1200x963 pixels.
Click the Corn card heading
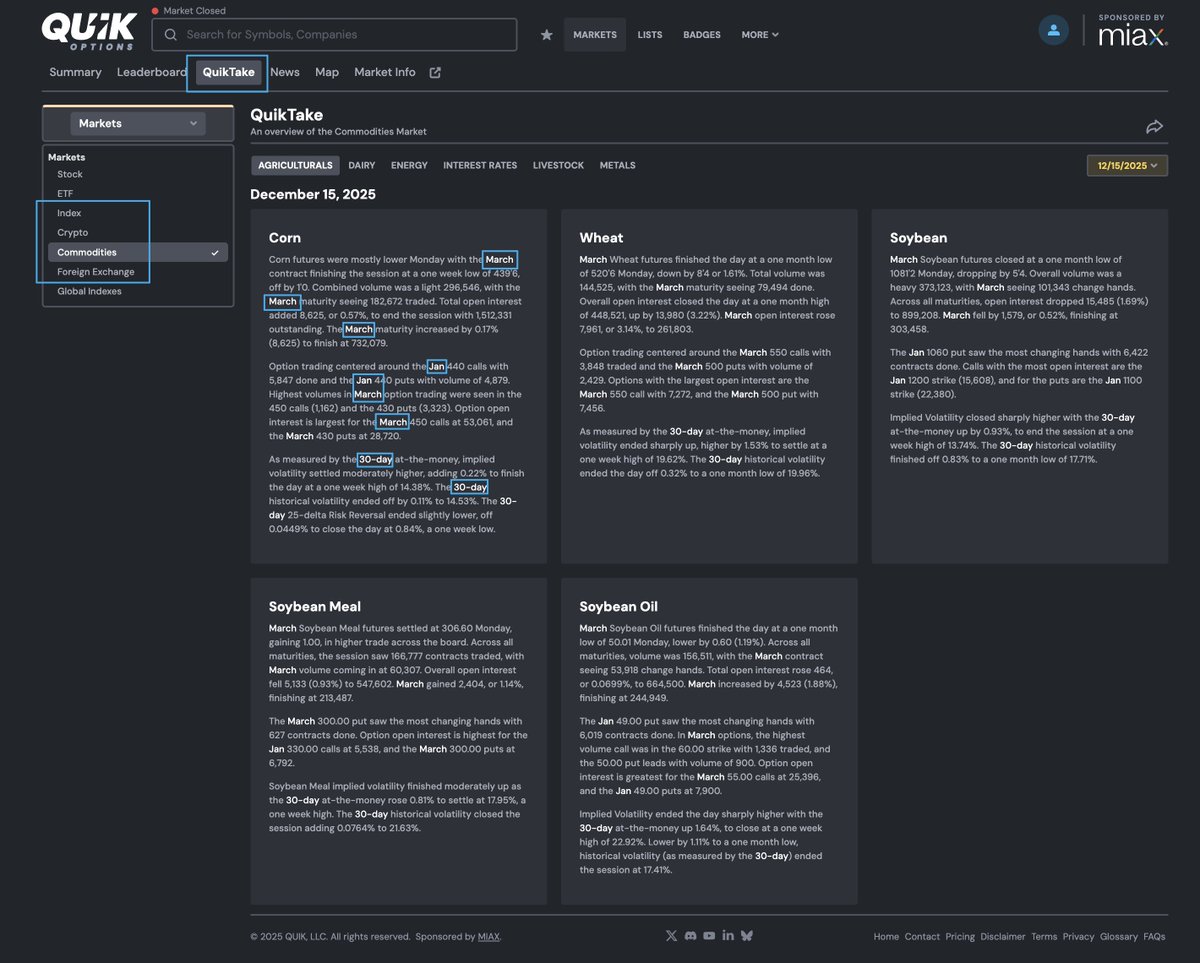point(286,238)
